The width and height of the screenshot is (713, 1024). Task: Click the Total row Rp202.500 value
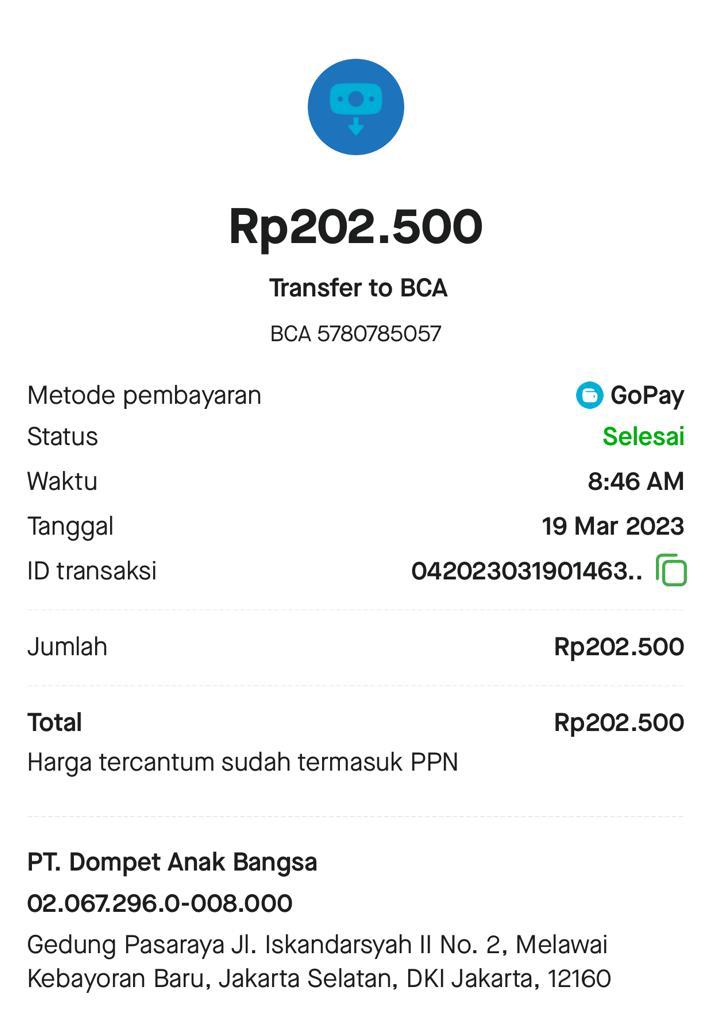[x=618, y=722]
